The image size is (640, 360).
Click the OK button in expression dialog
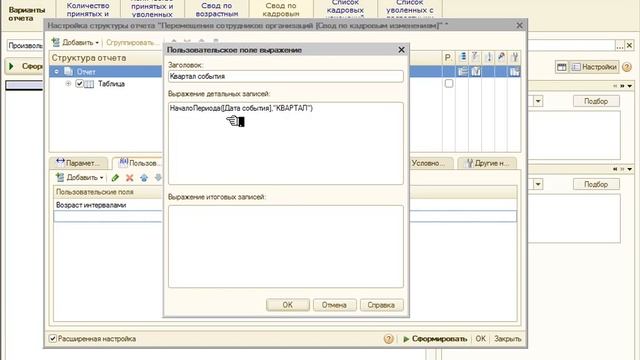point(287,305)
